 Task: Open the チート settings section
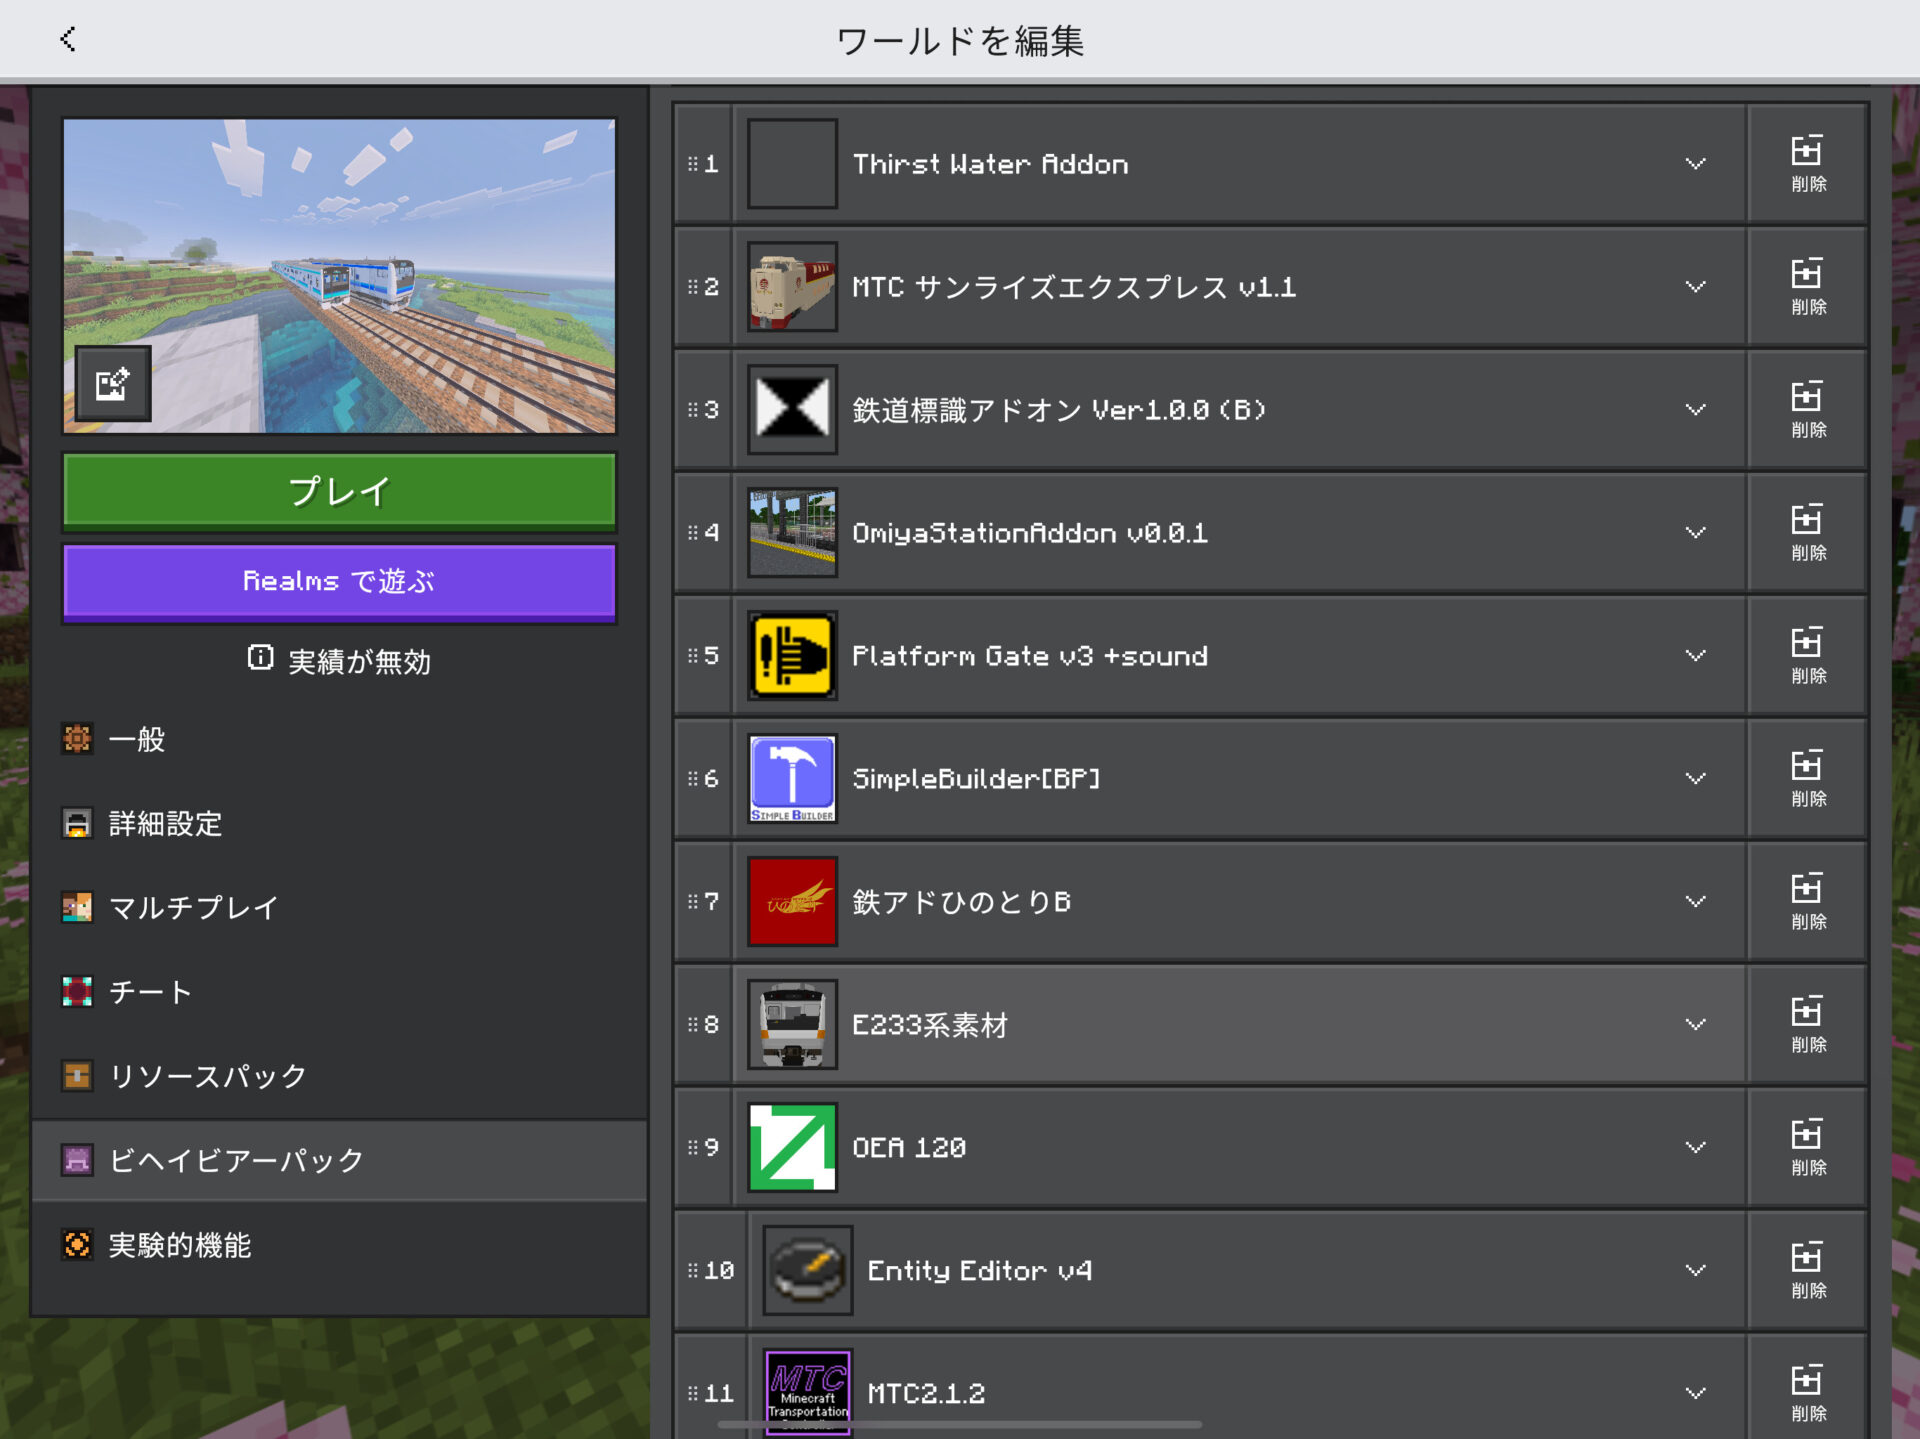pos(150,992)
